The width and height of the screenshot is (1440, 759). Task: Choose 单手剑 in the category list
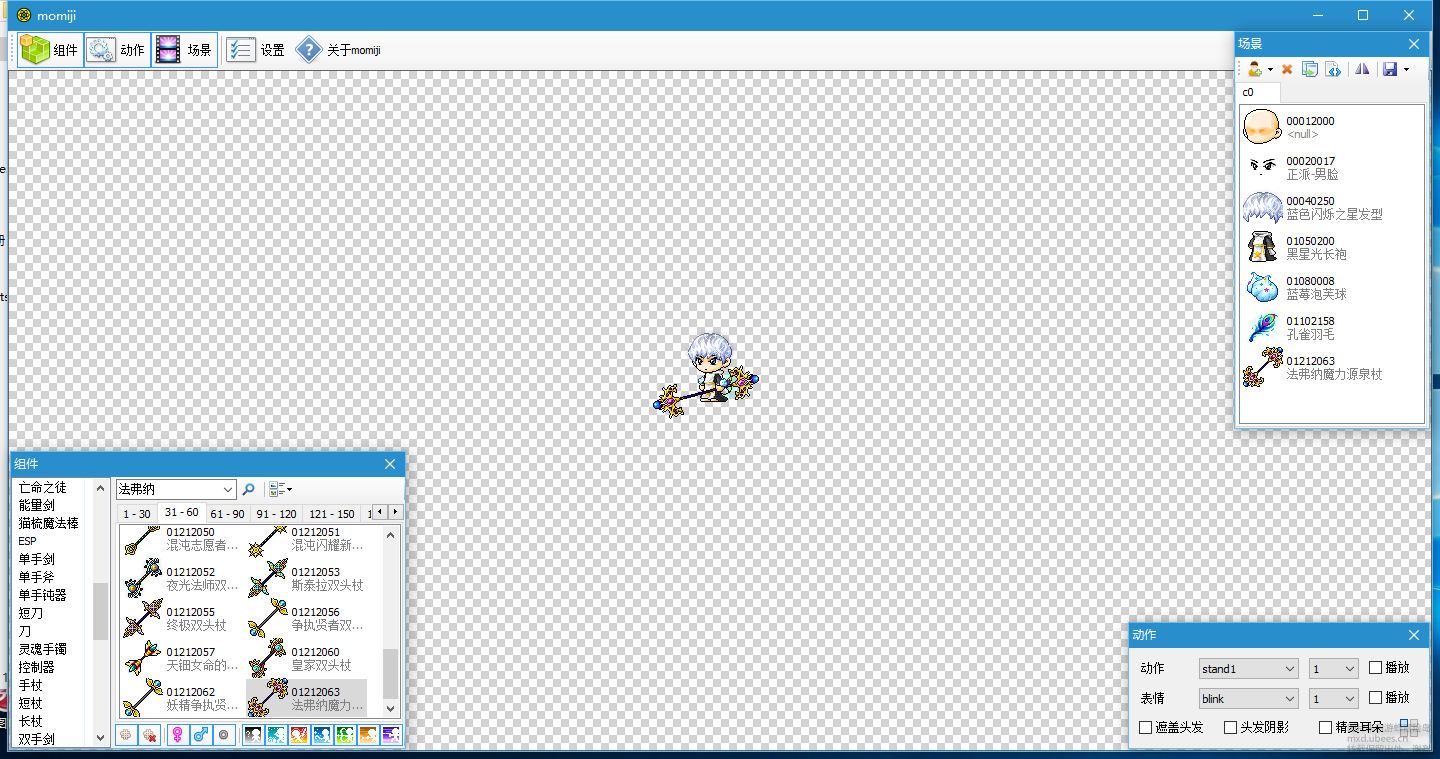37,559
